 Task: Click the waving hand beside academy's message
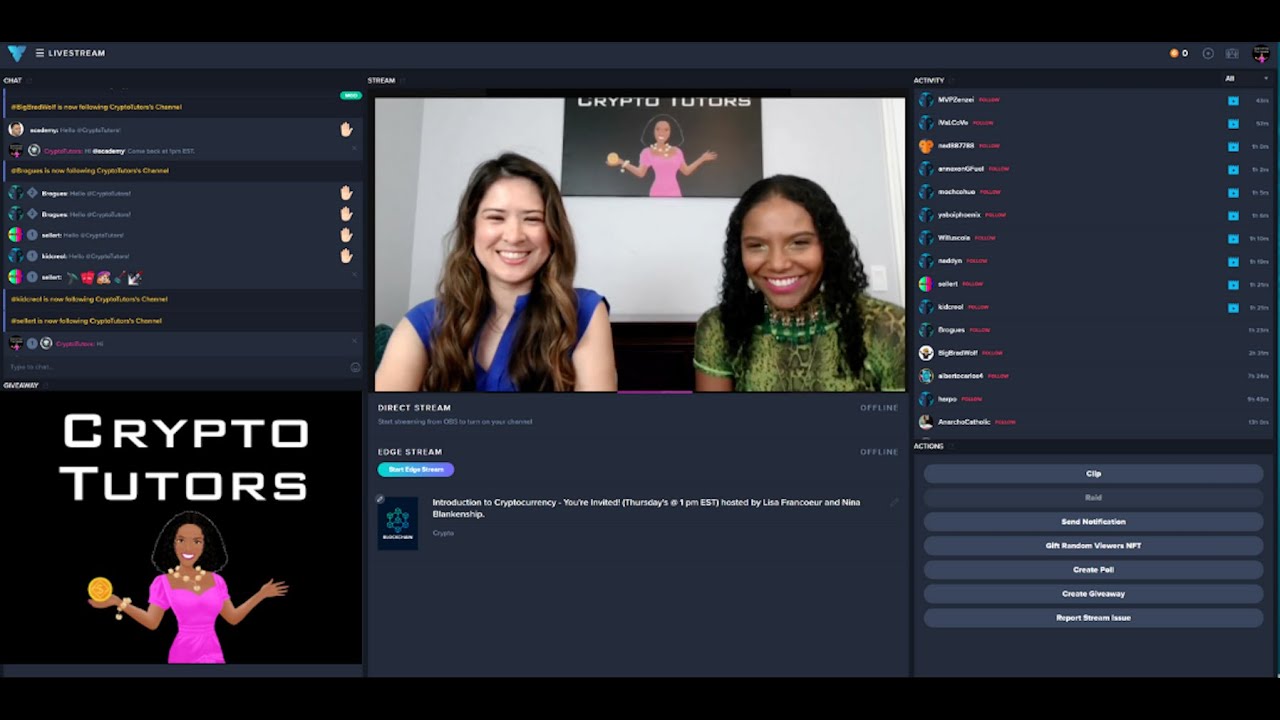click(x=346, y=129)
